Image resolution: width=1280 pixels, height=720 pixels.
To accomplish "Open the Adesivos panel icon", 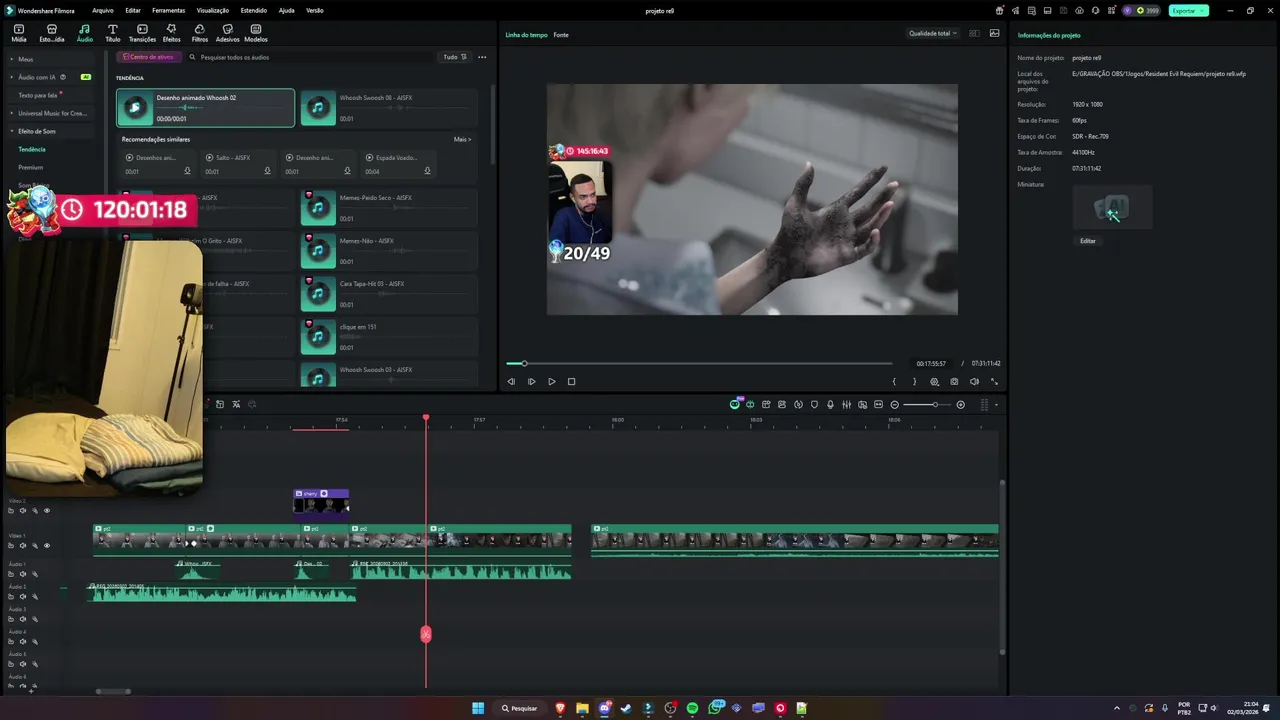I will pos(227,33).
